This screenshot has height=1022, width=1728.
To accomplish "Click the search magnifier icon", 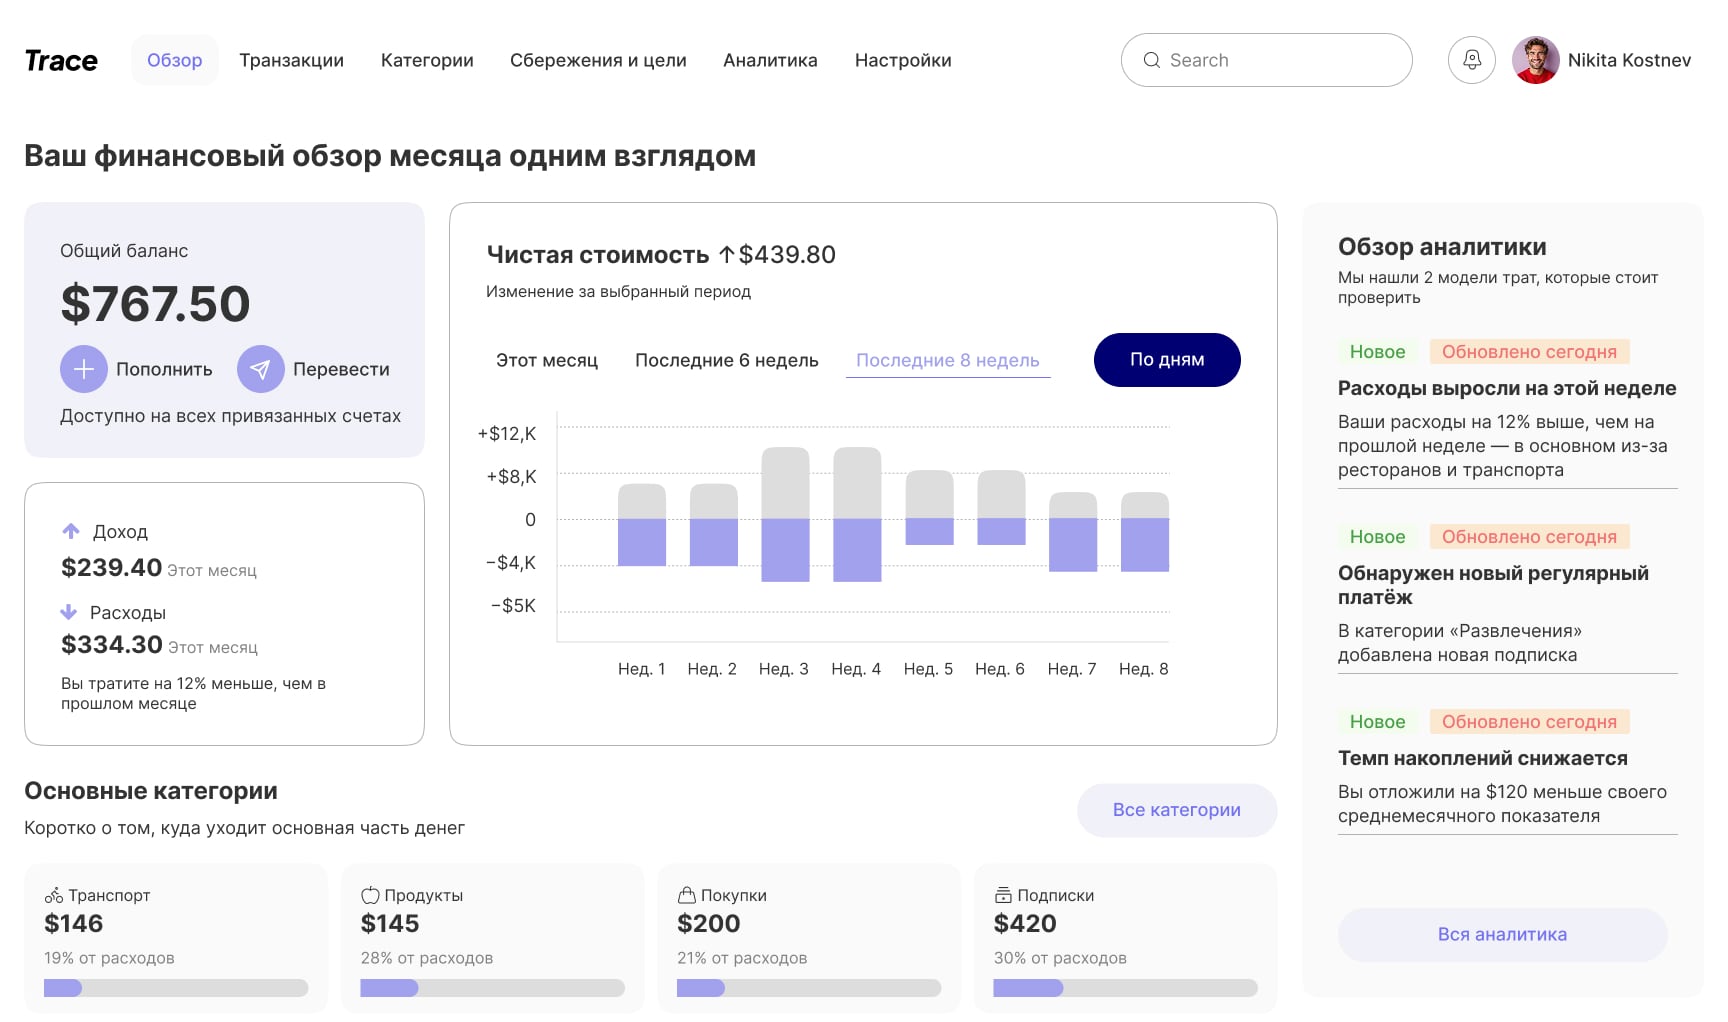I will (x=1152, y=60).
